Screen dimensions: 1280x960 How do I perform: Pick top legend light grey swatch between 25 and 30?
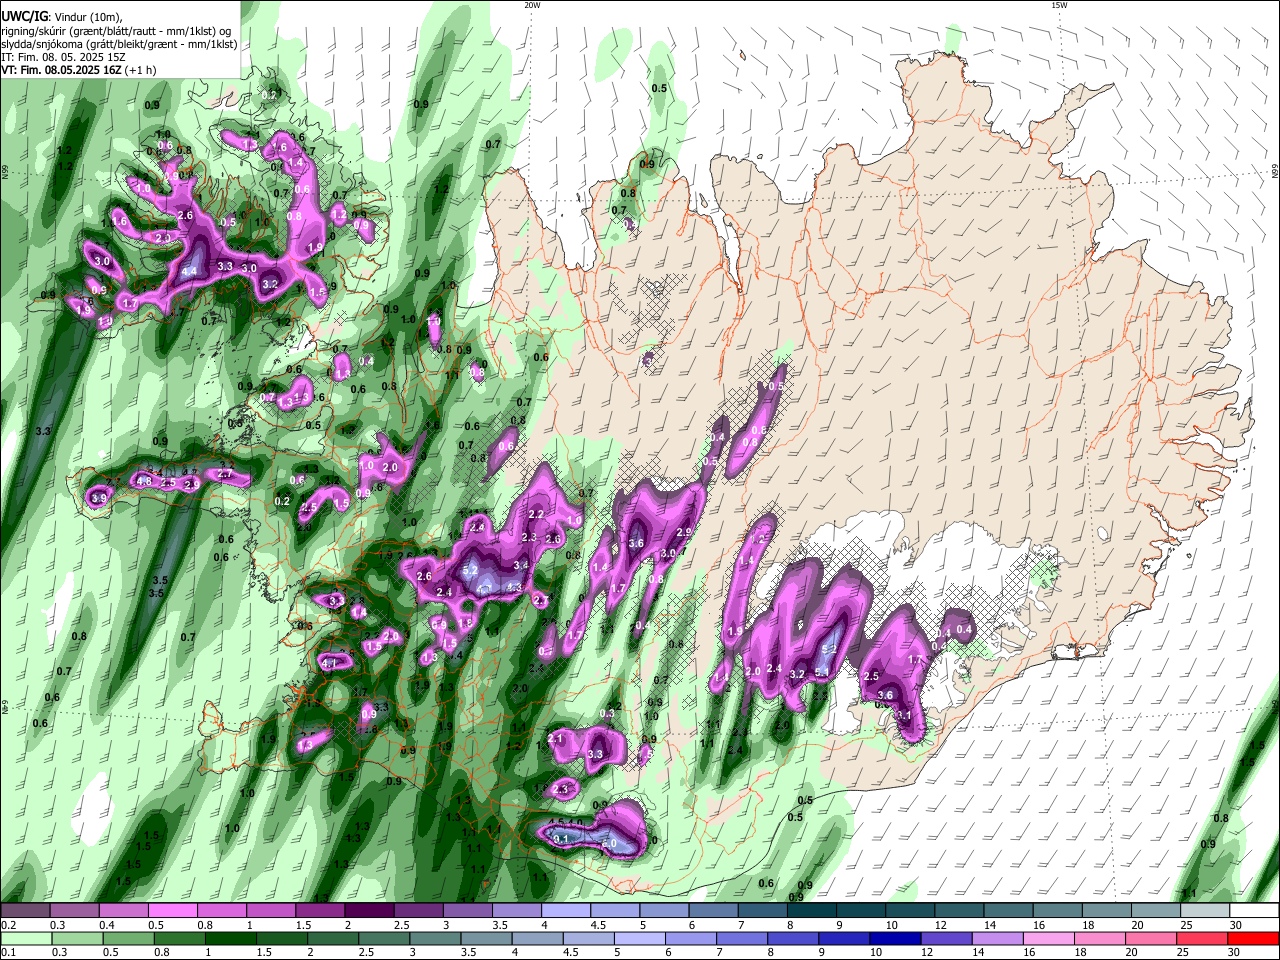click(1203, 911)
